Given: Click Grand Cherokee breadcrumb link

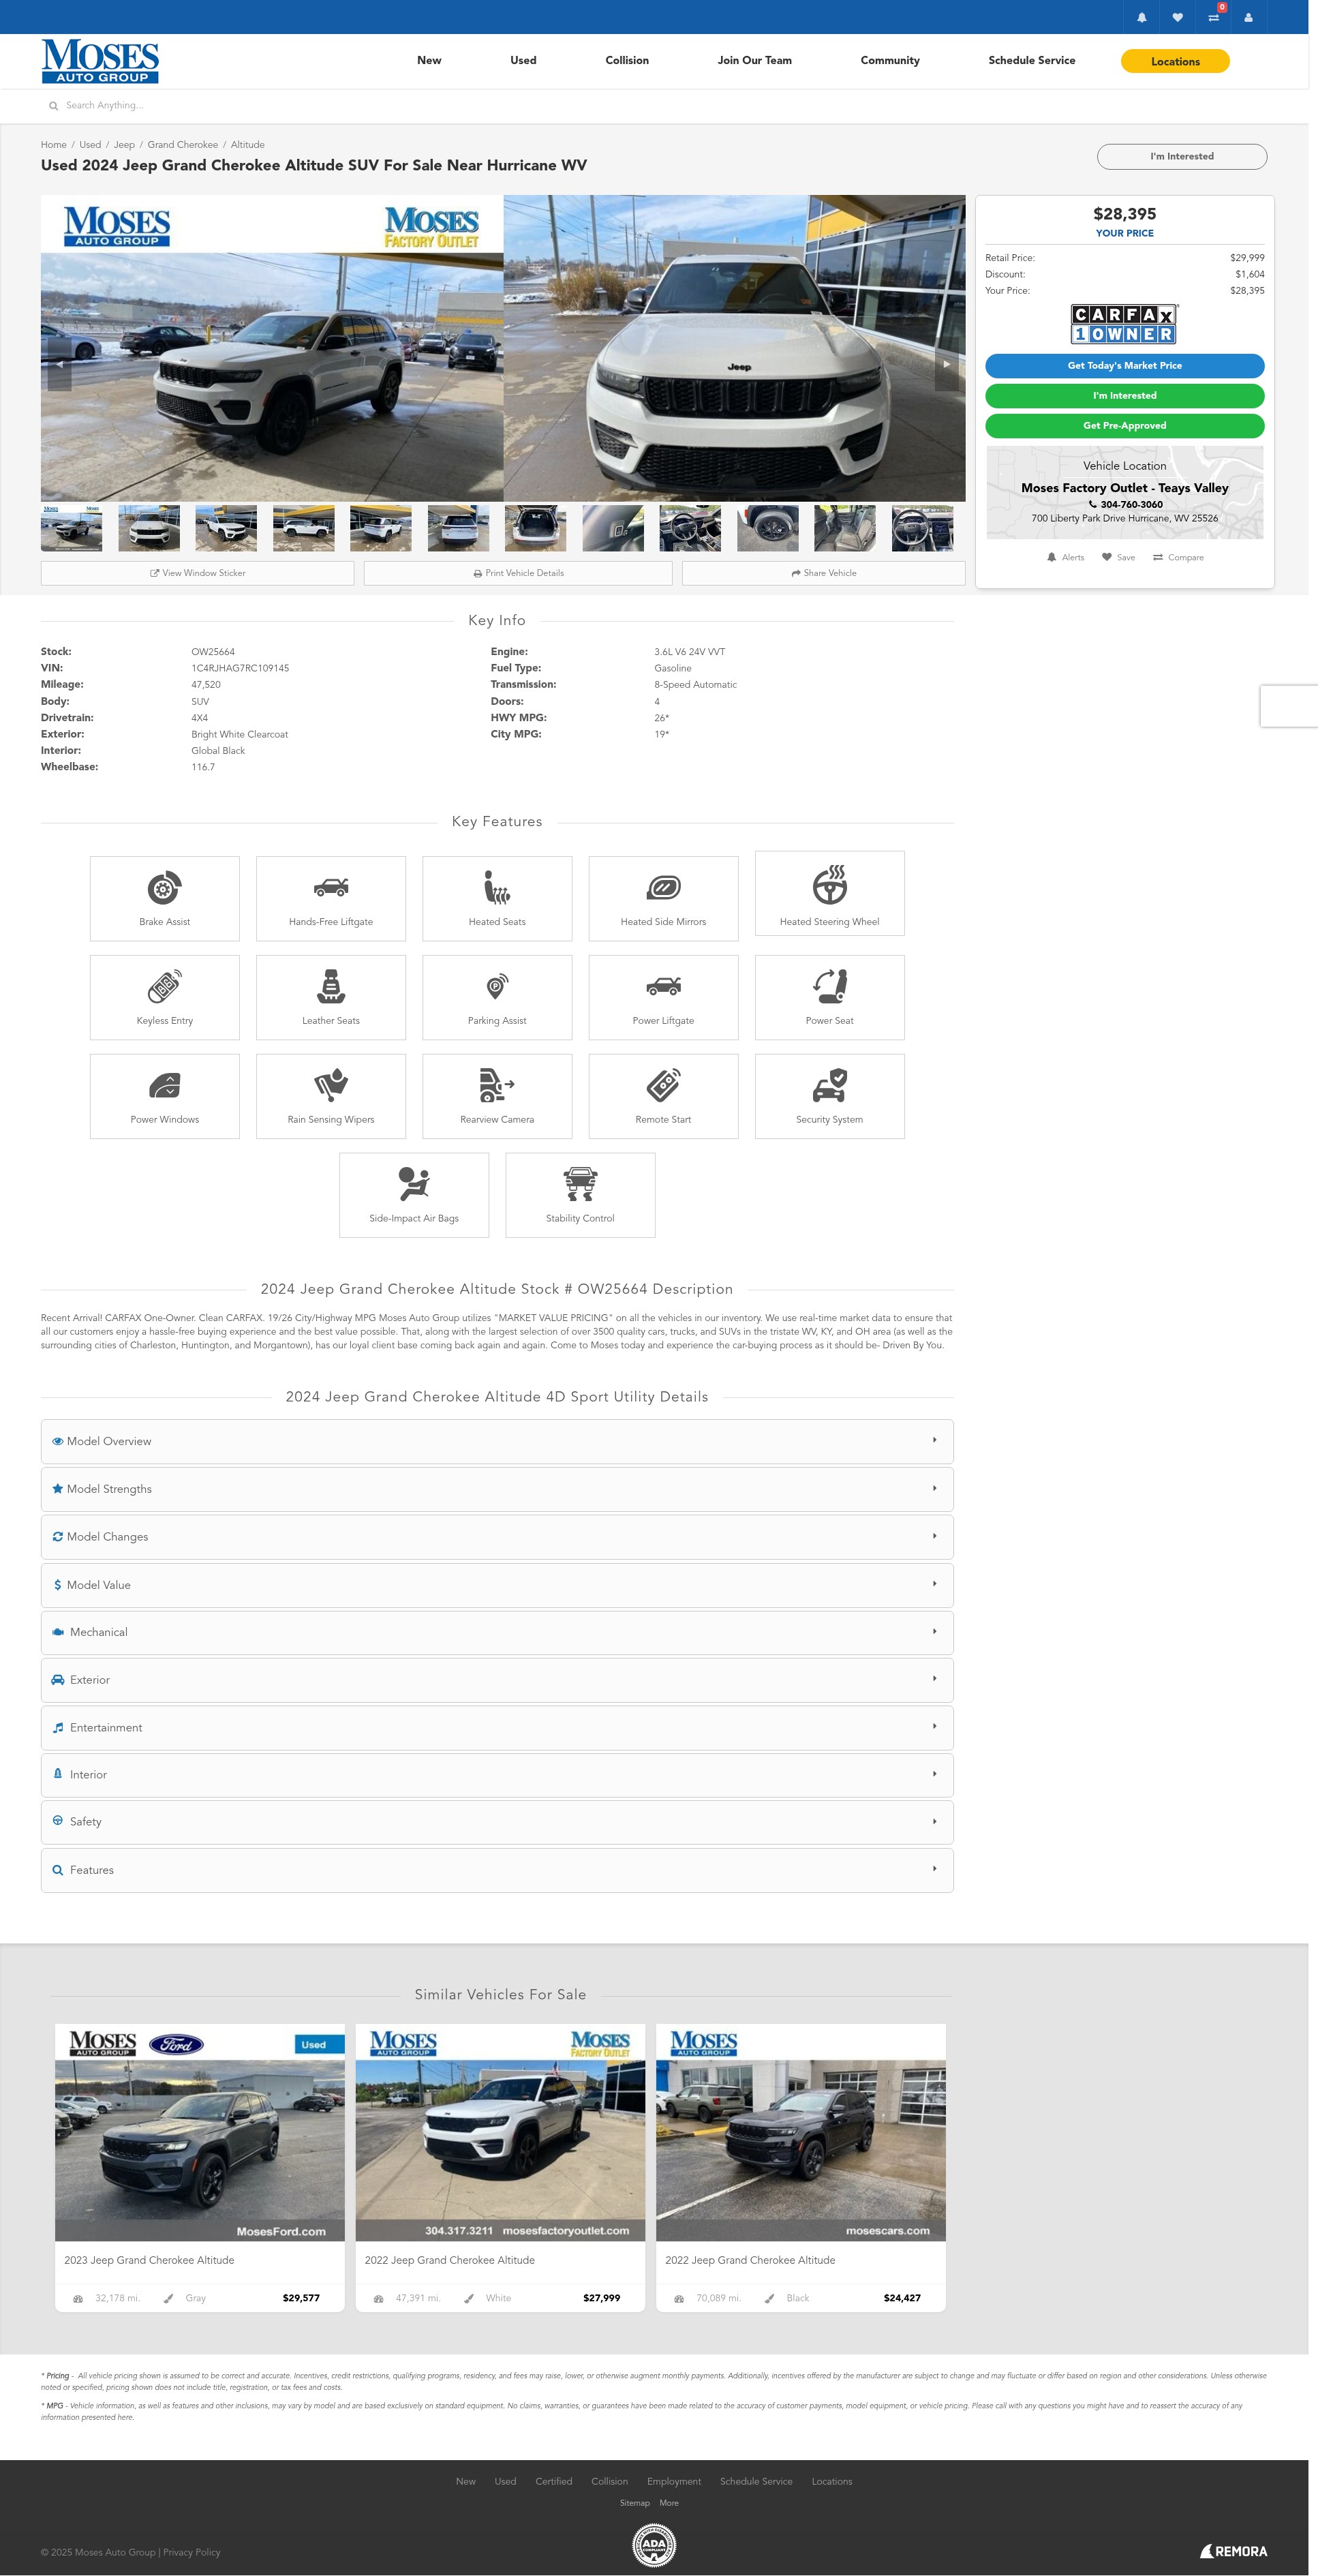Looking at the screenshot, I should point(183,145).
